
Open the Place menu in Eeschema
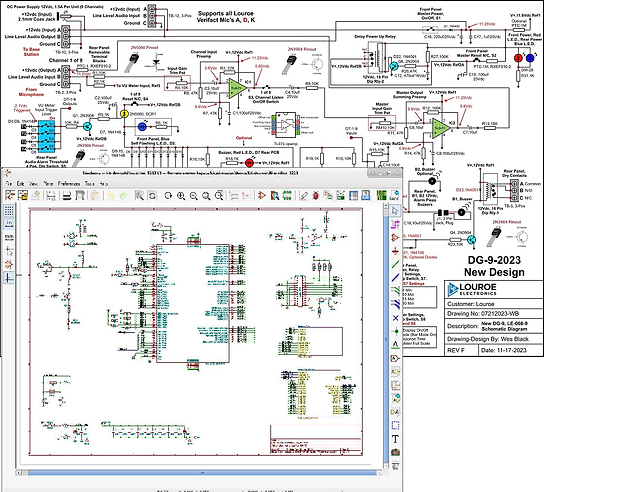click(x=48, y=184)
